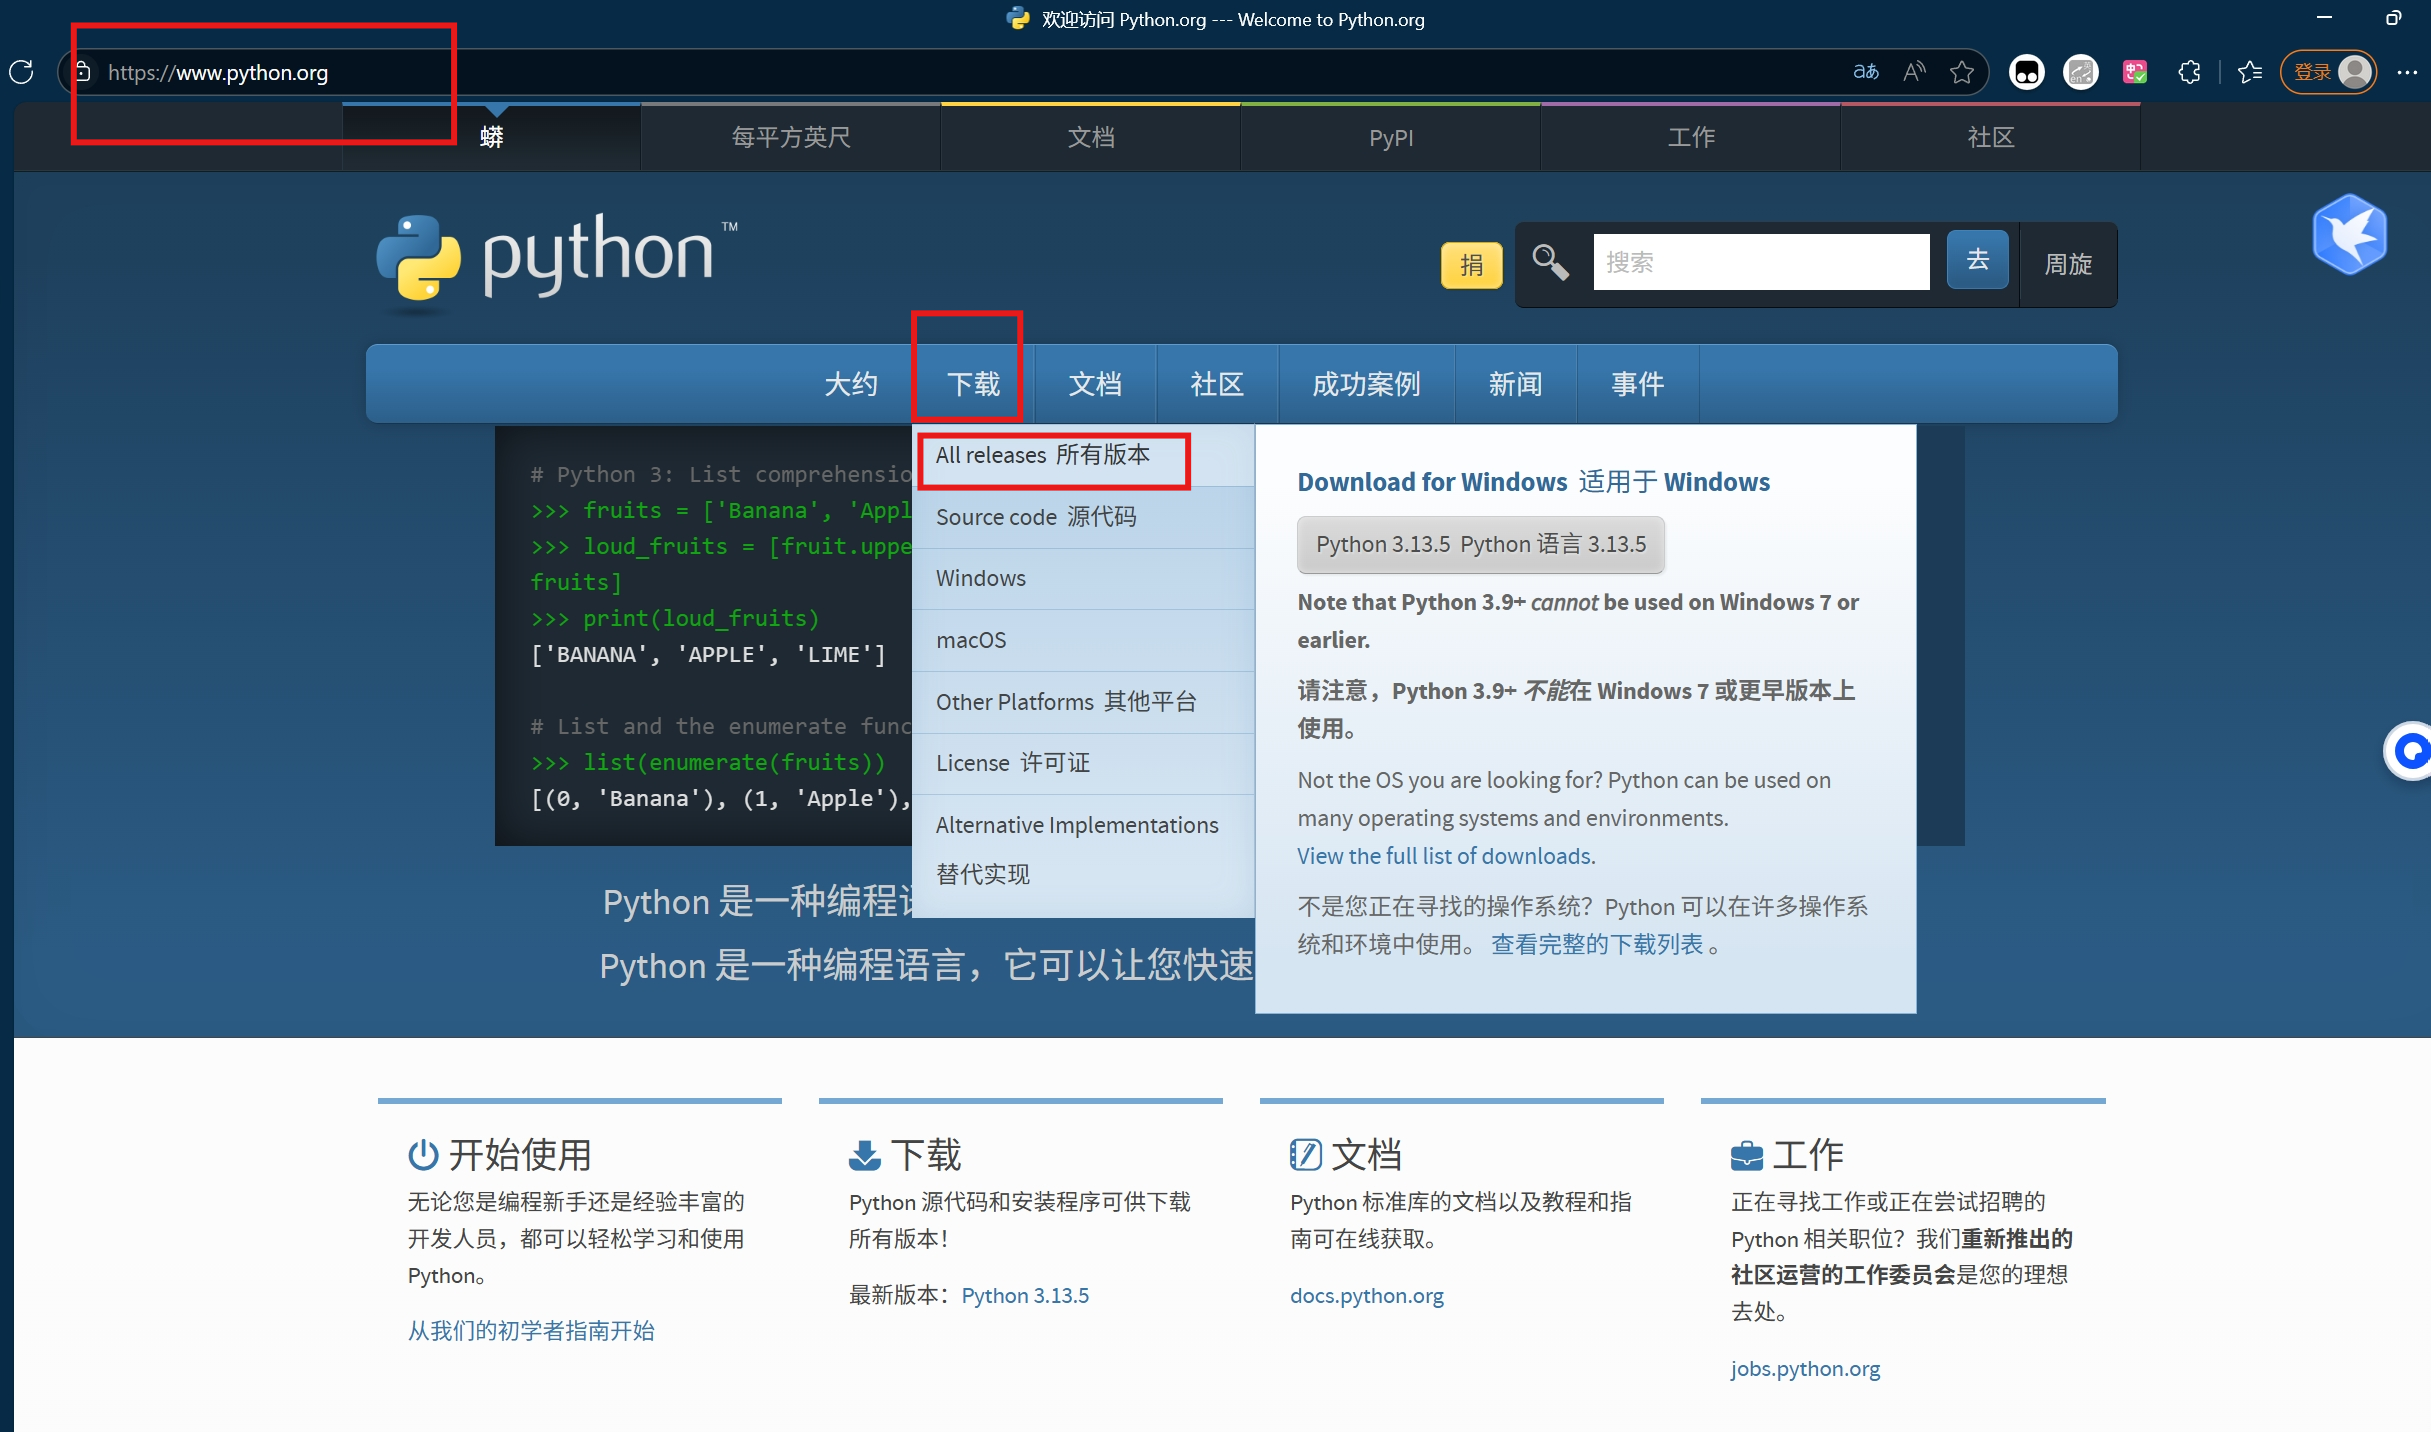Click the 去 search go button
Image resolution: width=2431 pixels, height=1432 pixels.
tap(1977, 260)
